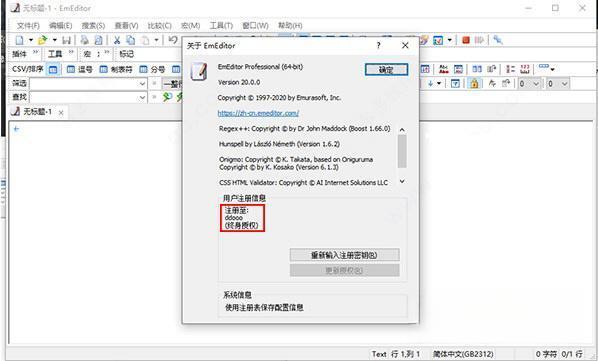Click Version 20.0.0 text in dialog
Image resolution: width=598 pixels, height=361 pixels.
point(239,82)
